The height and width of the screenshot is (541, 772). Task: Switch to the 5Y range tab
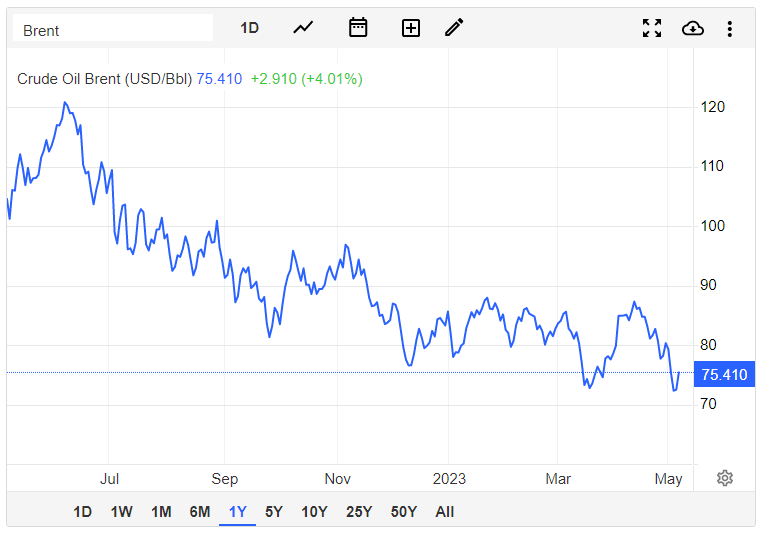(274, 512)
